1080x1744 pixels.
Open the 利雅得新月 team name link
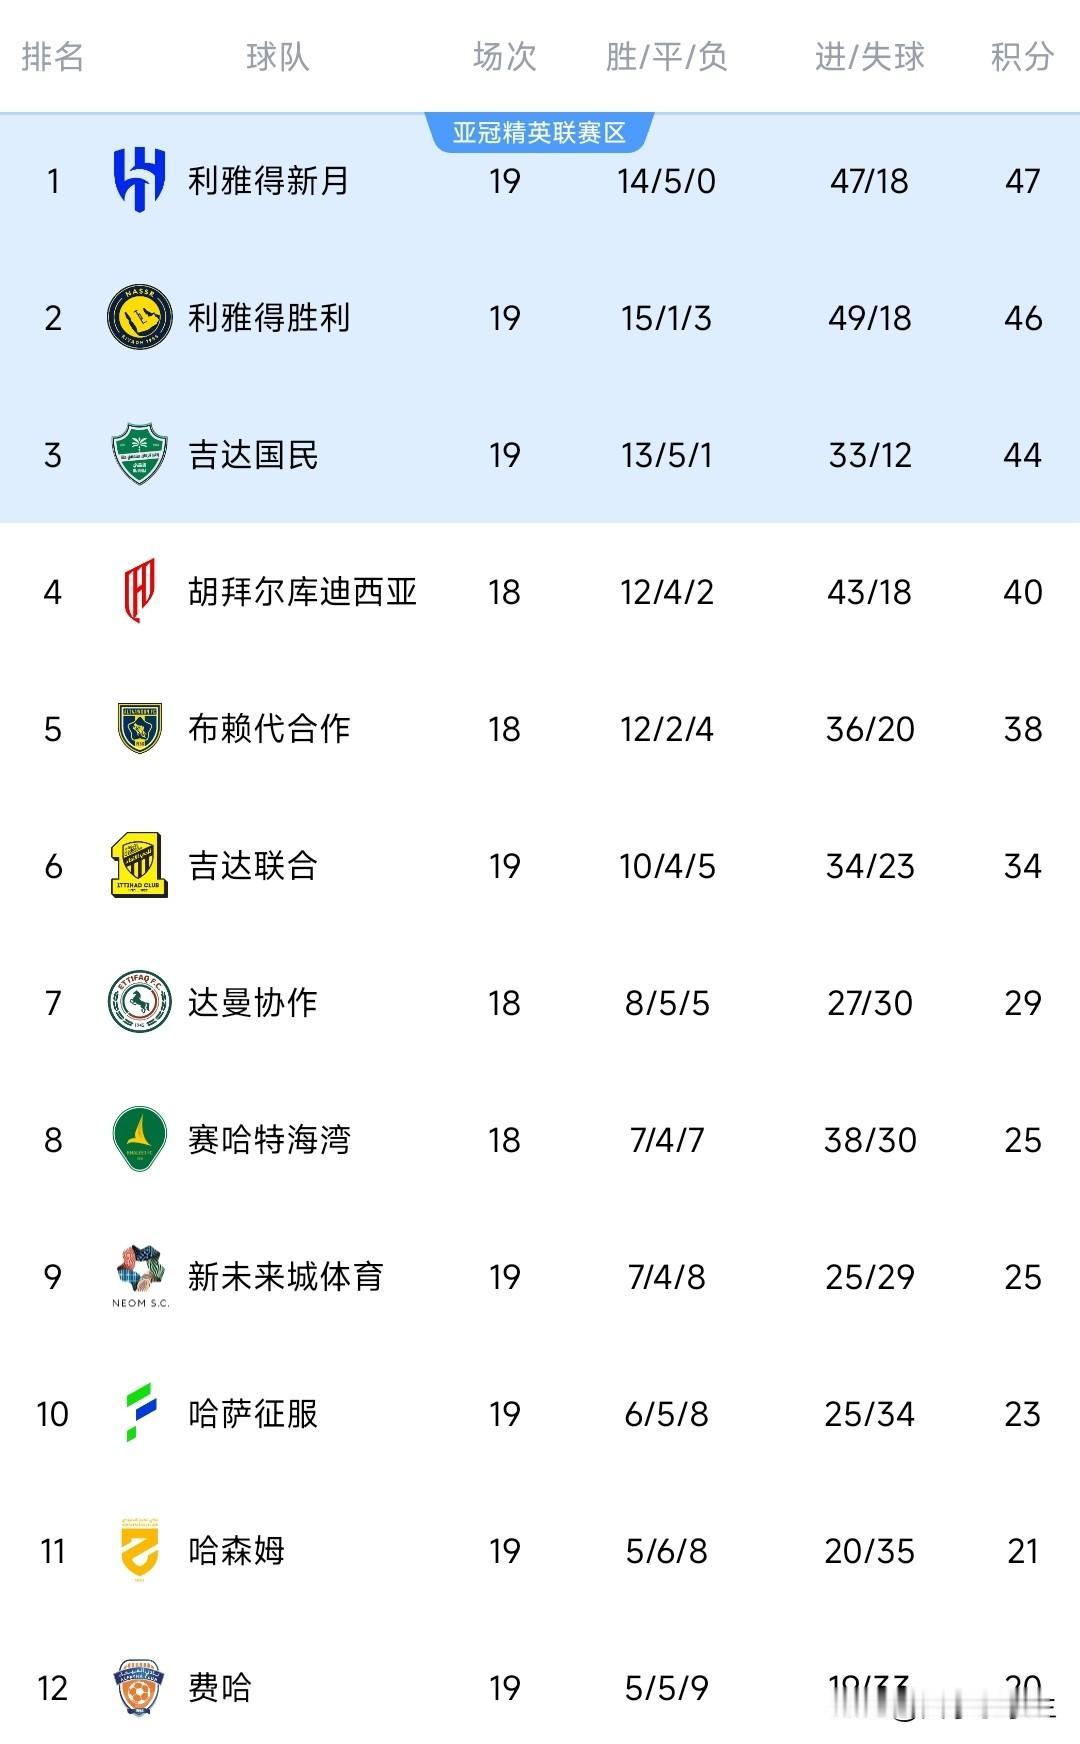269,181
